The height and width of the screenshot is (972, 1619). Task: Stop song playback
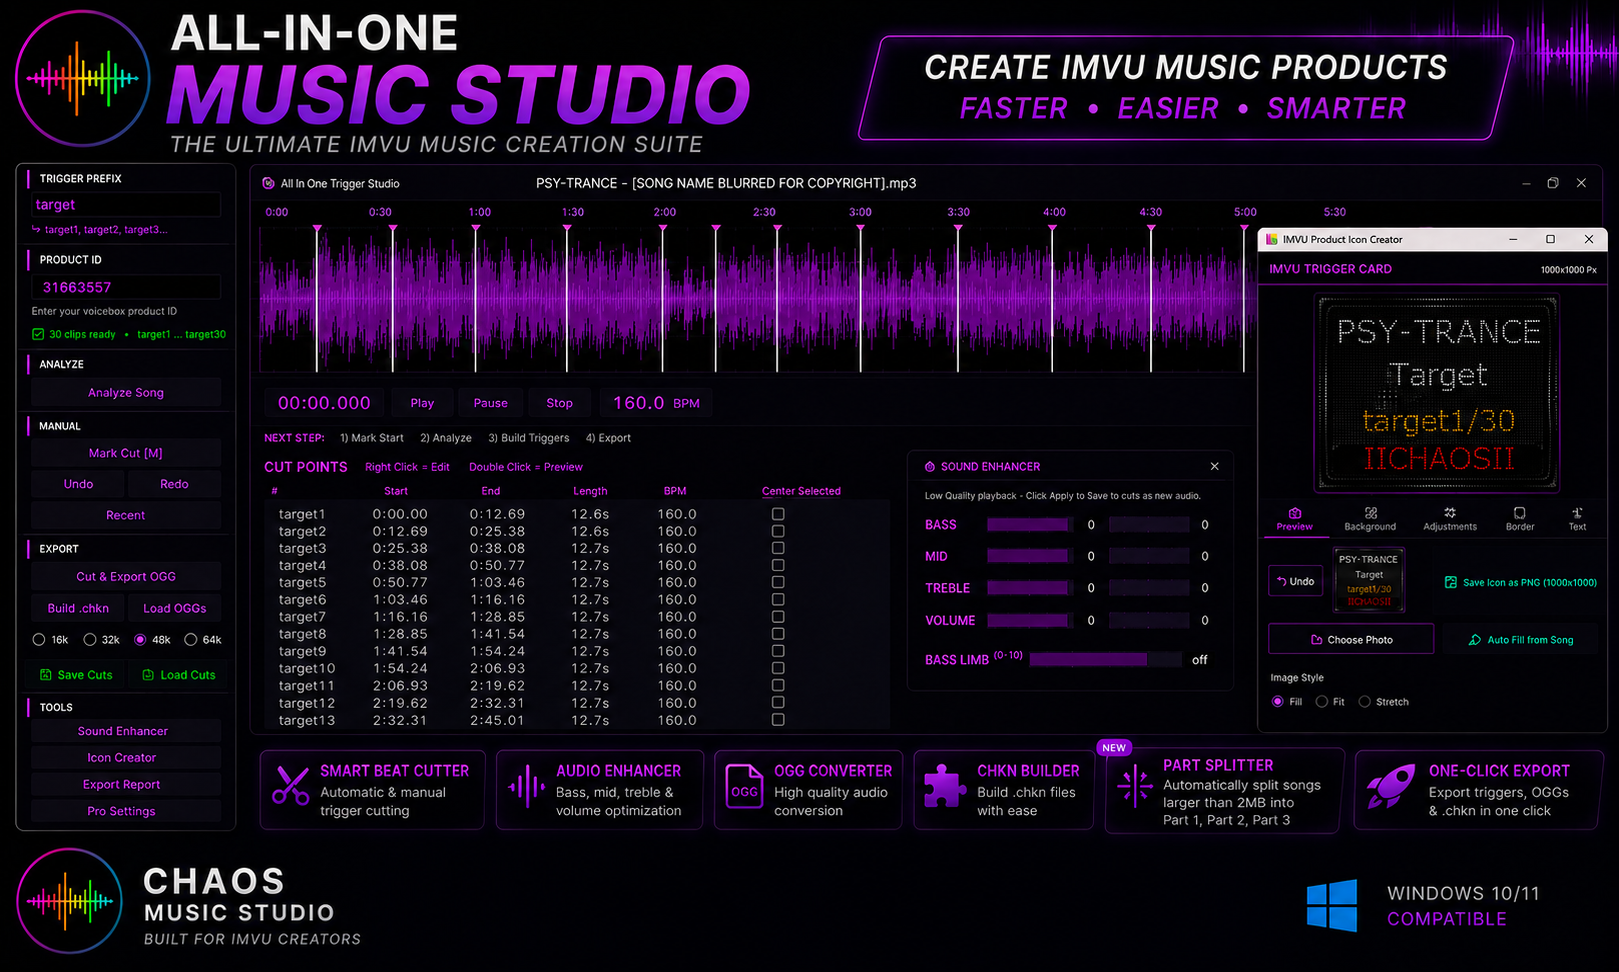click(x=560, y=403)
